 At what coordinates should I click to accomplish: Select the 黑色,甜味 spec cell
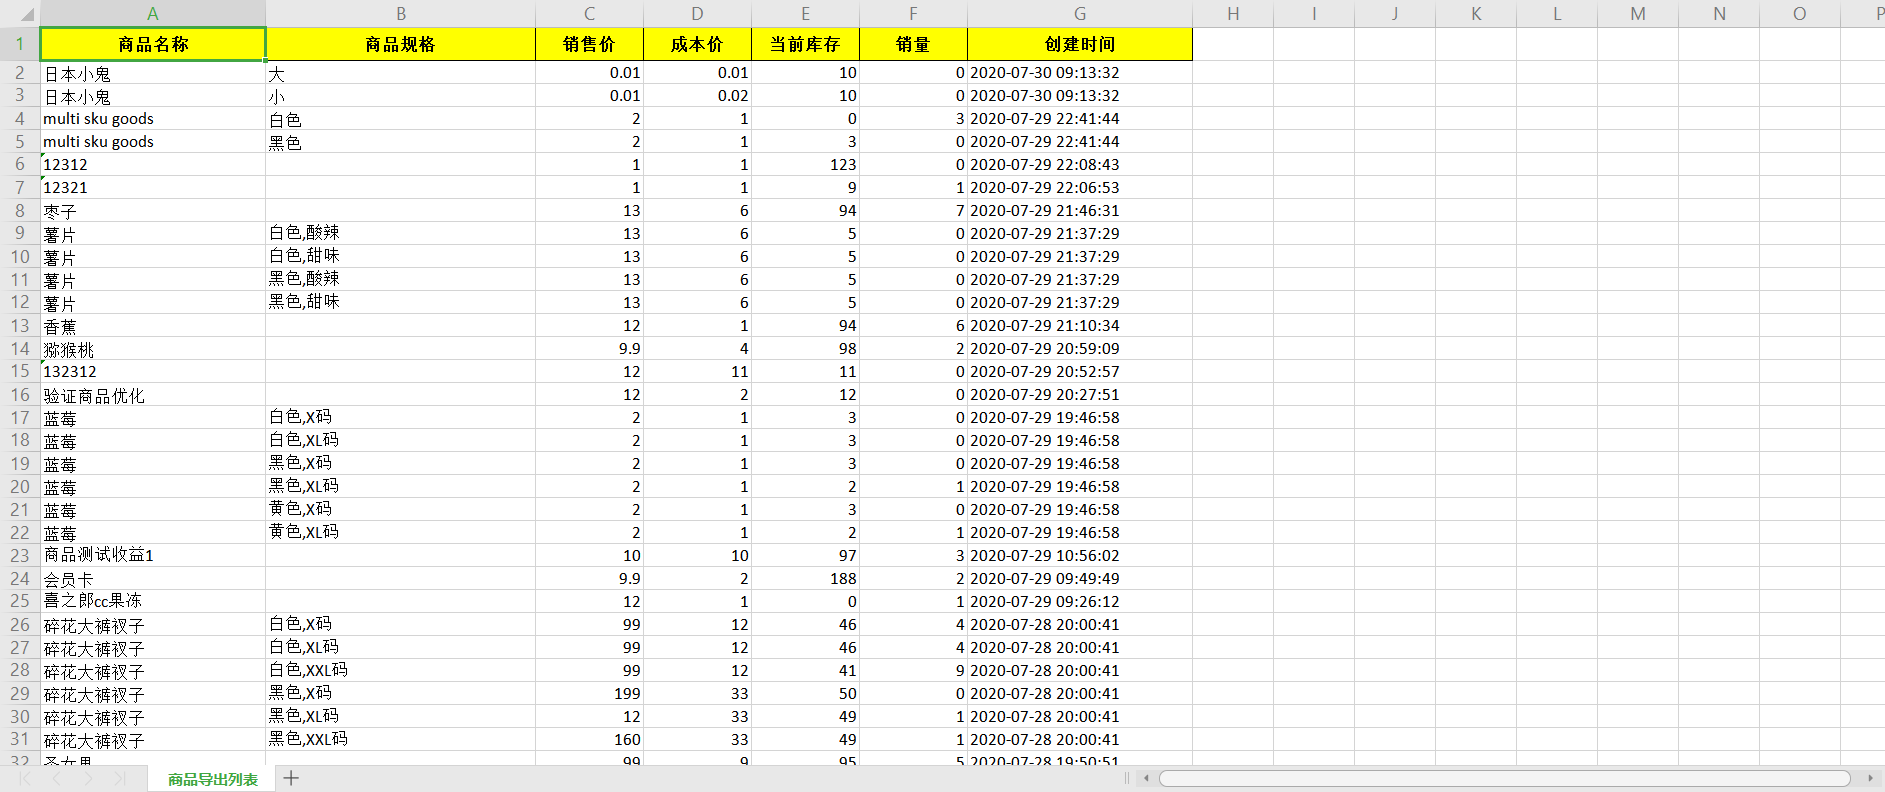(400, 302)
